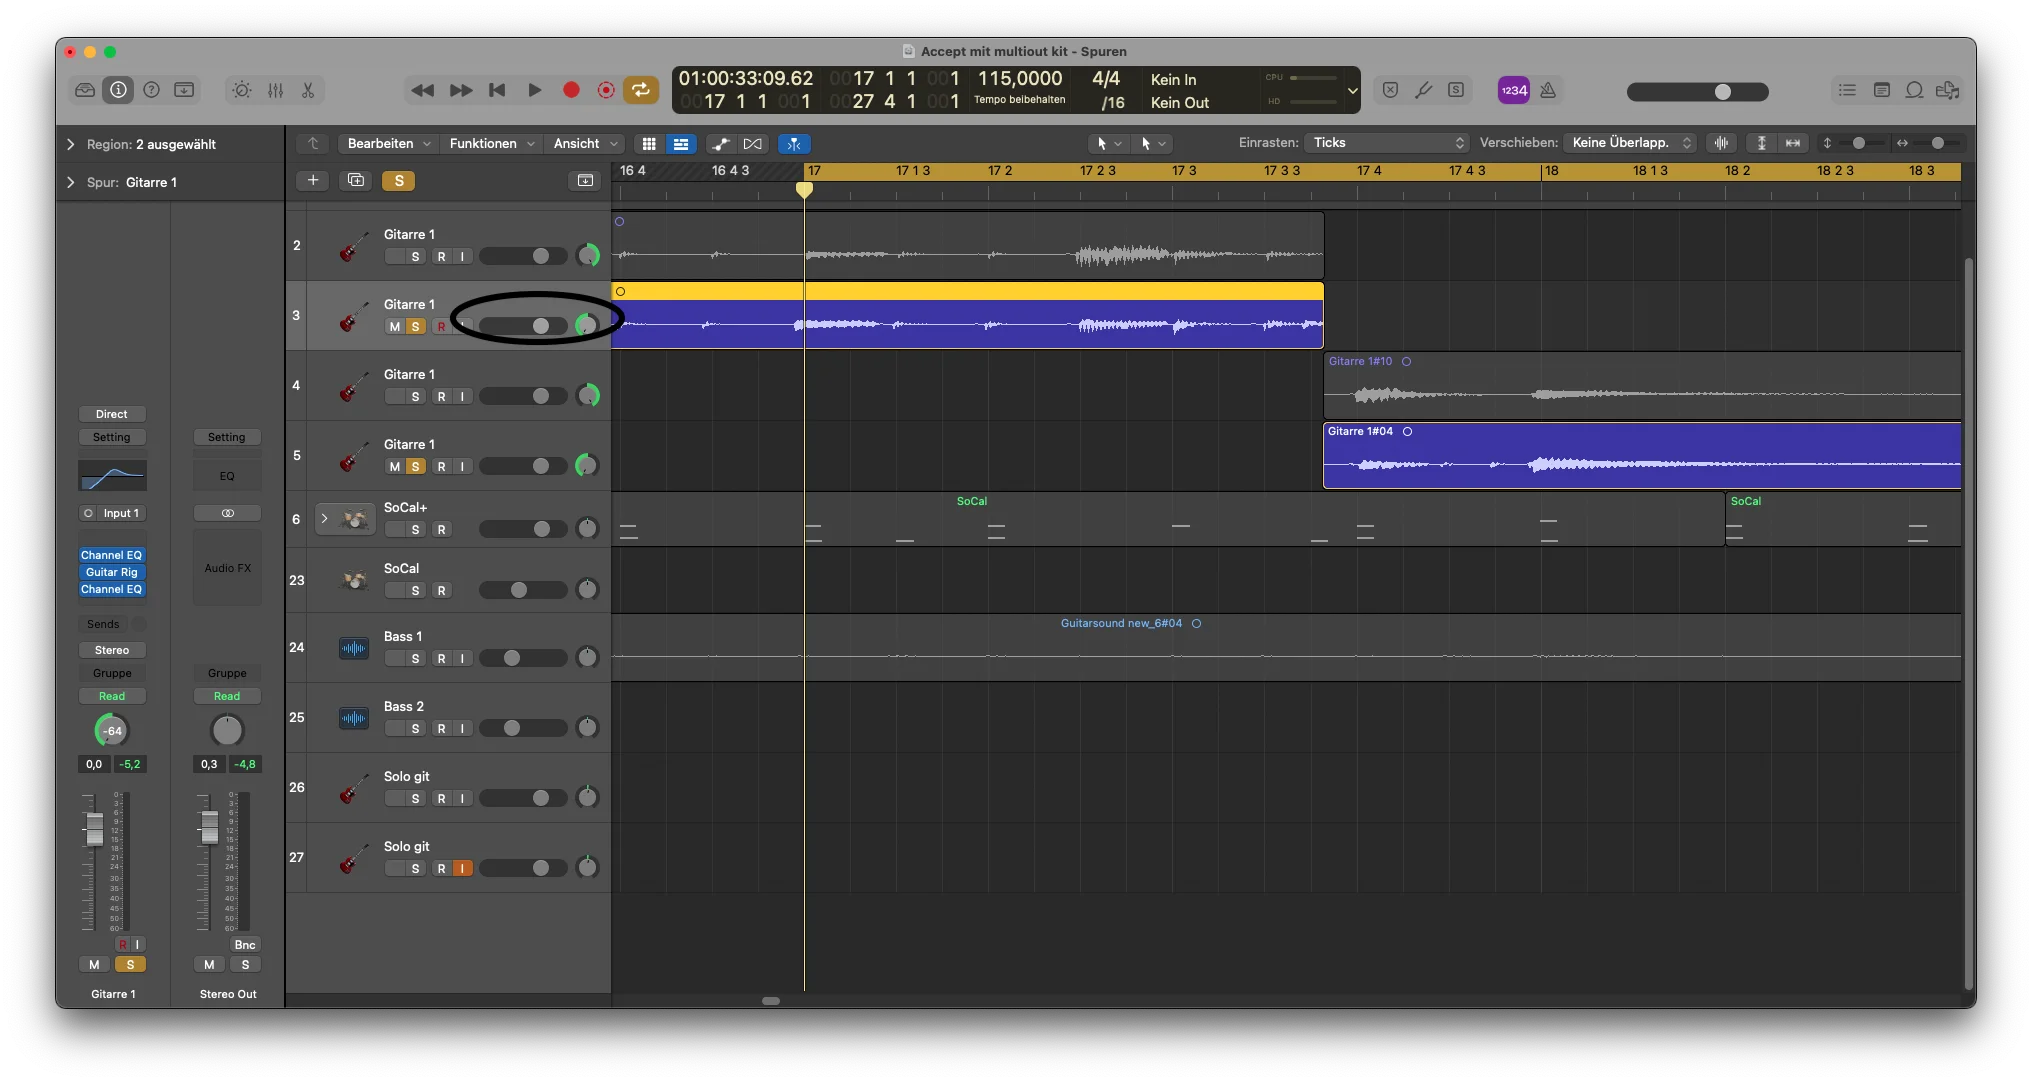Rewind with the rewind button
Screen dimensions: 2032x1082
click(422, 90)
